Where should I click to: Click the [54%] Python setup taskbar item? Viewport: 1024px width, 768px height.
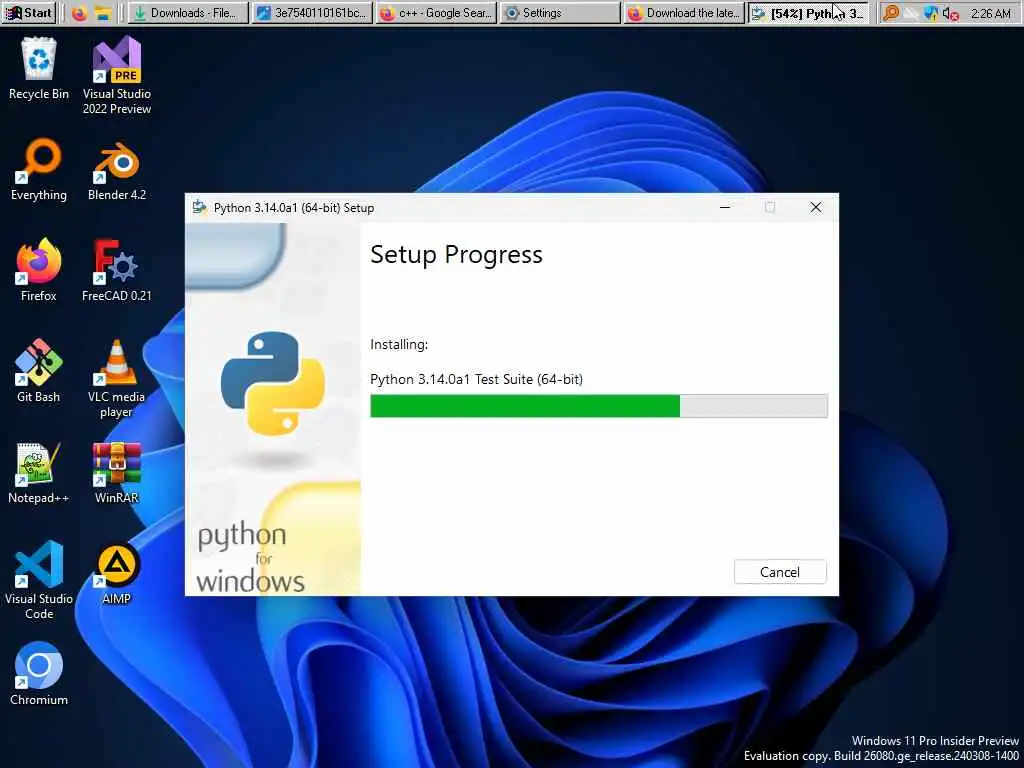(x=808, y=12)
